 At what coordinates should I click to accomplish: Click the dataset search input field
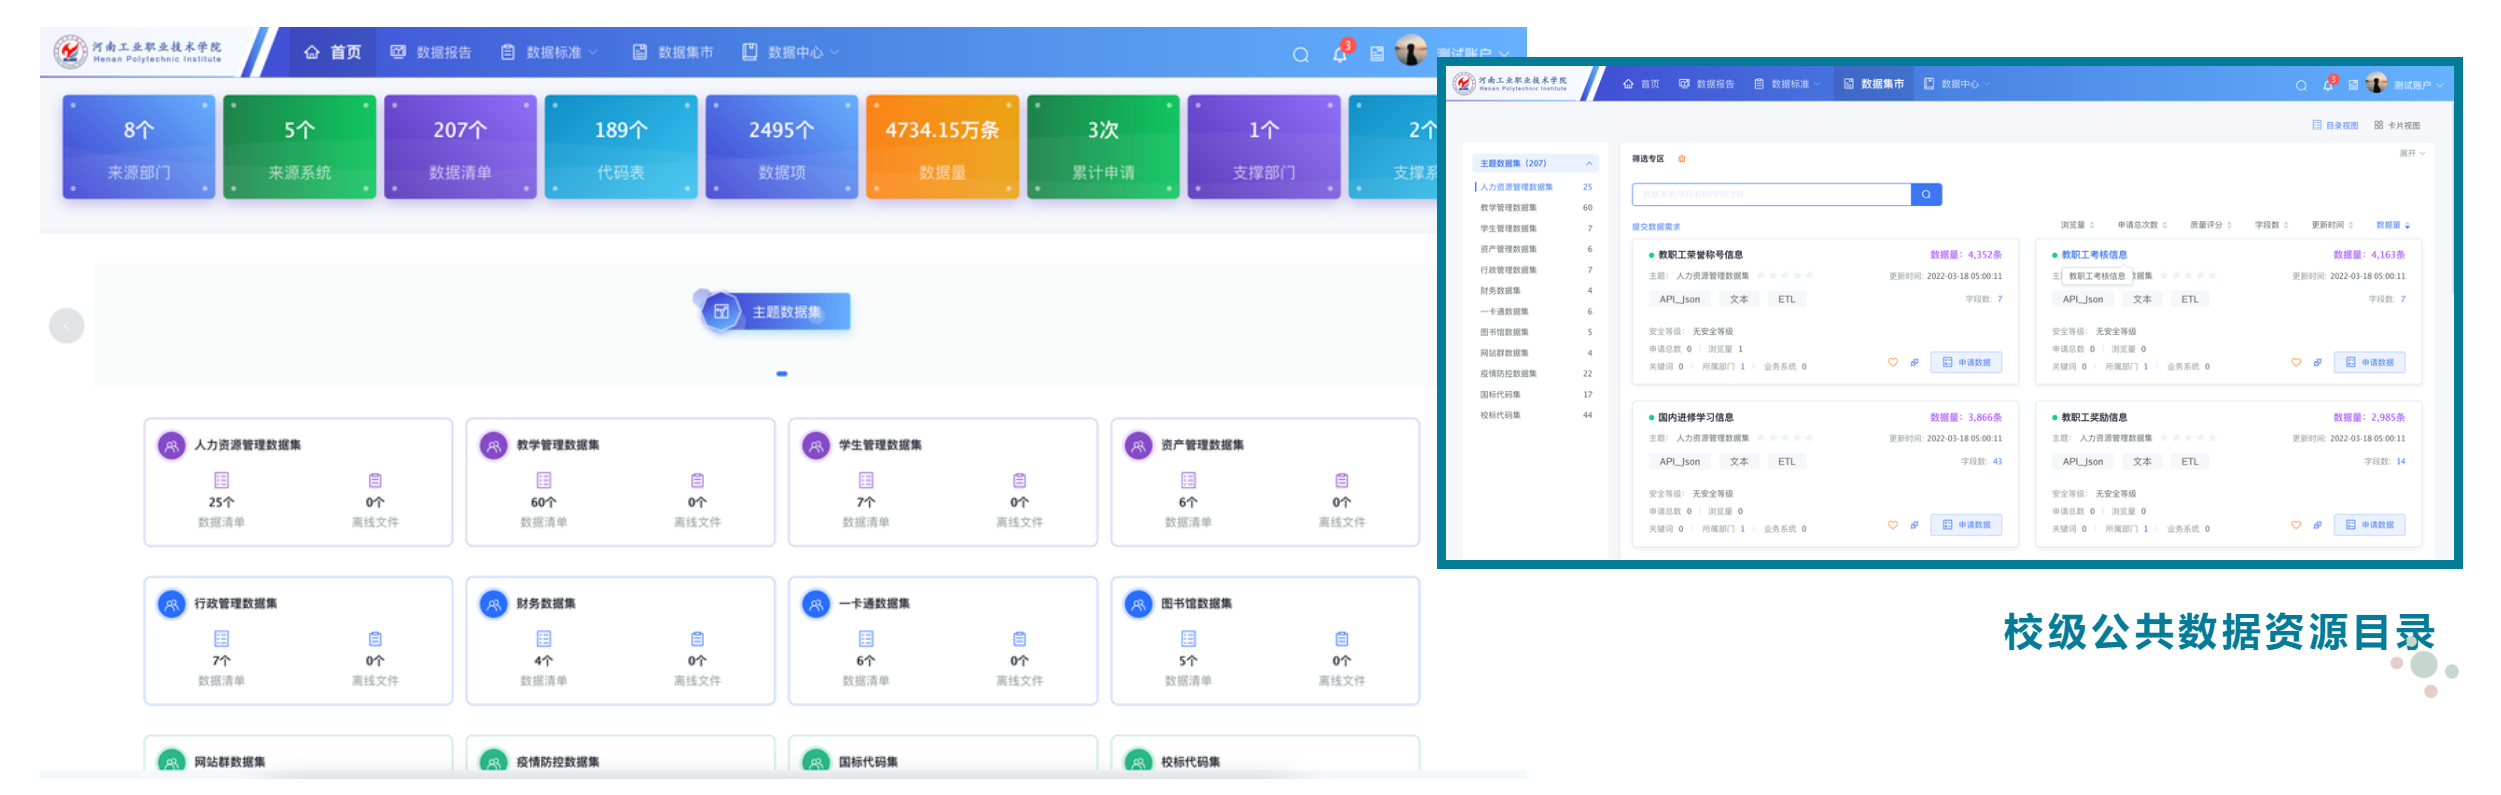(1770, 195)
